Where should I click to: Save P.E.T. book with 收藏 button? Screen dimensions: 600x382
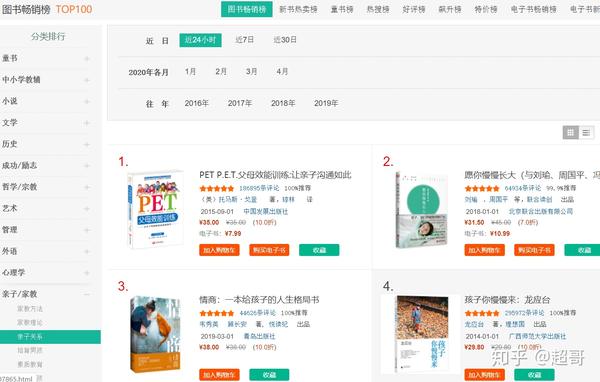(319, 250)
